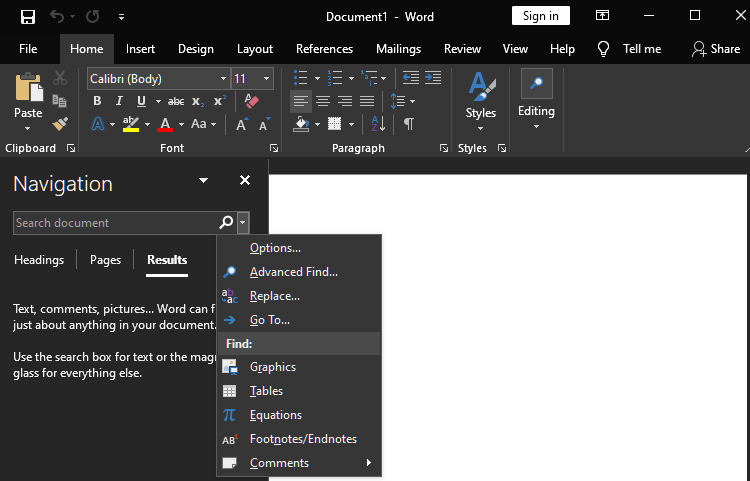The width and height of the screenshot is (750, 481).
Task: Toggle Italic formatting
Action: pyautogui.click(x=119, y=101)
